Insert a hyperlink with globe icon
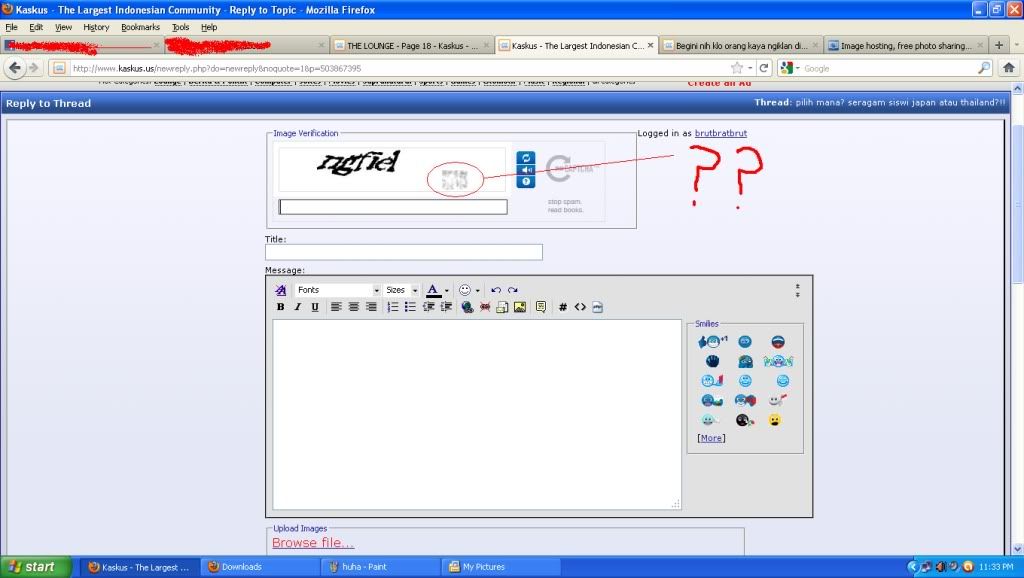This screenshot has height=578, width=1024. tap(467, 307)
